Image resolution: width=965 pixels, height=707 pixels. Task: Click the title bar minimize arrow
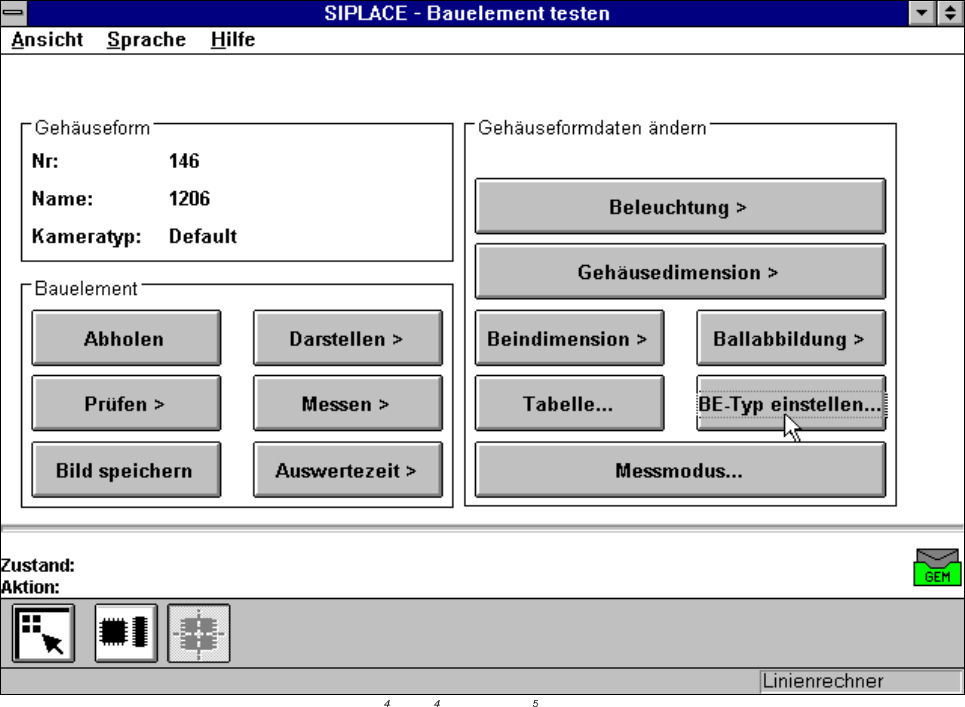pyautogui.click(x=921, y=13)
